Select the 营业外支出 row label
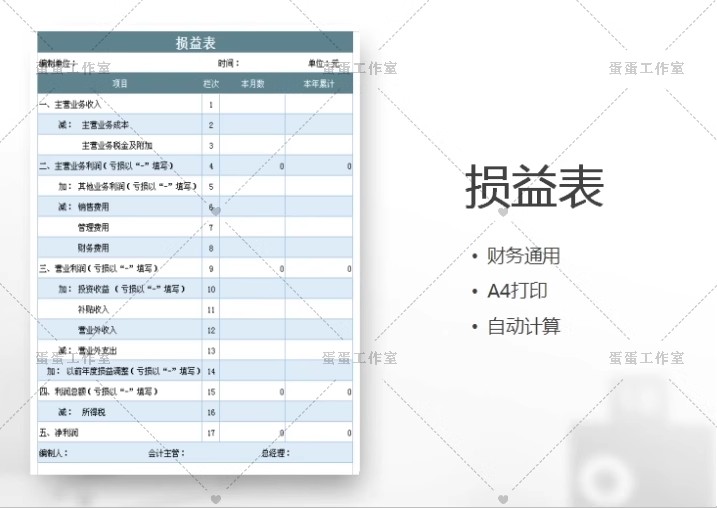This screenshot has width=717, height=508. pos(97,351)
